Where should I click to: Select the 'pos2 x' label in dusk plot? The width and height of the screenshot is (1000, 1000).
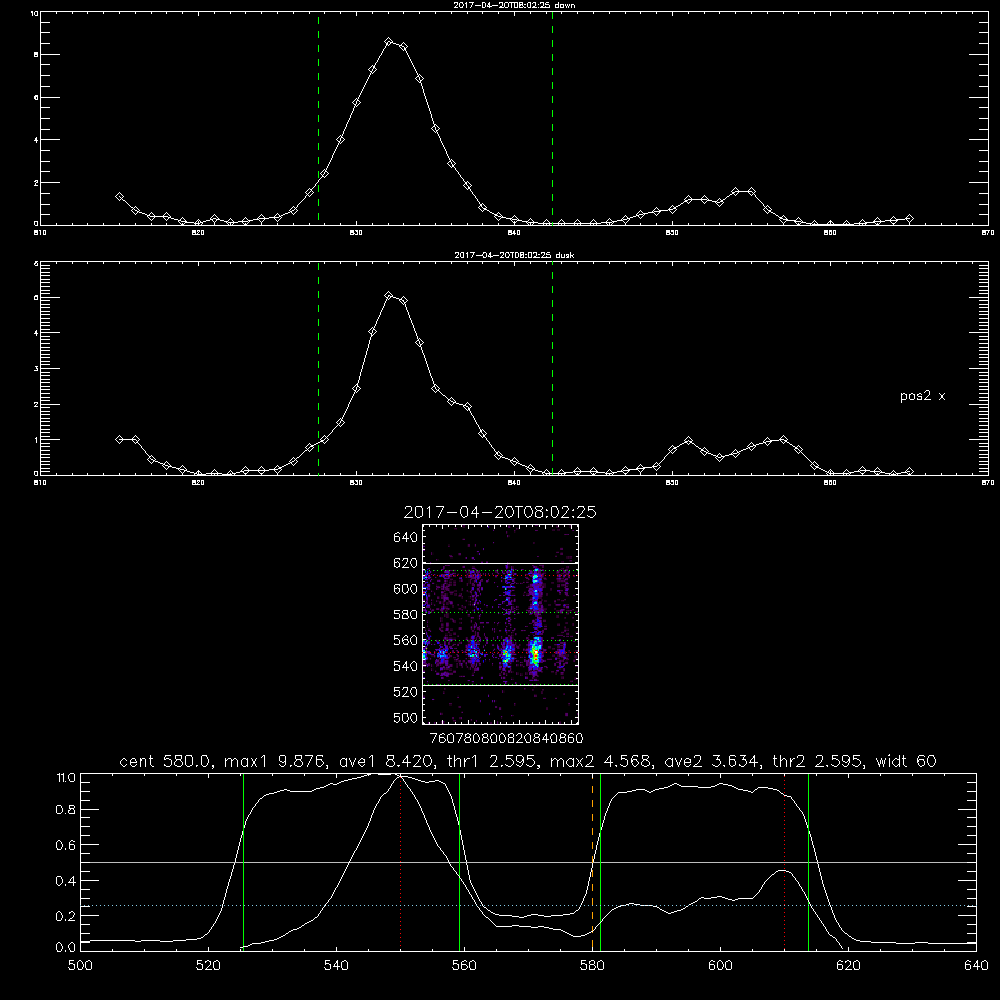tap(922, 396)
